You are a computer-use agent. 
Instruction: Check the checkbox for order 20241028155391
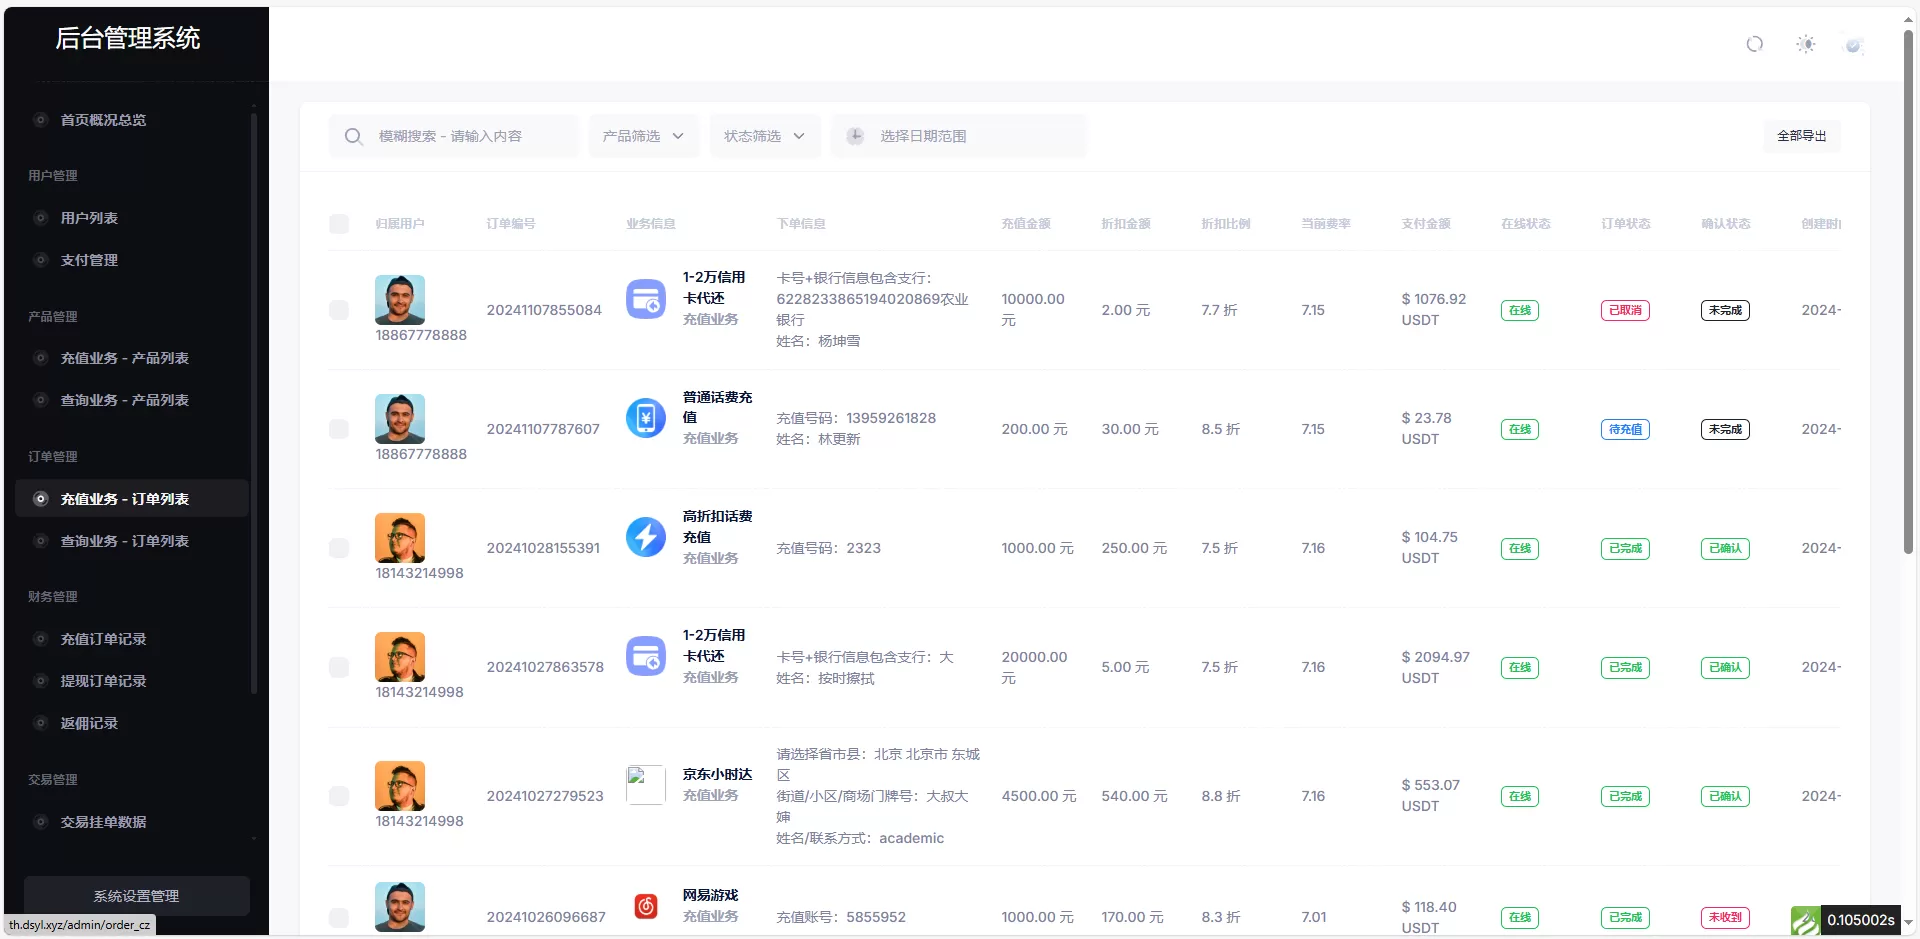(x=339, y=548)
